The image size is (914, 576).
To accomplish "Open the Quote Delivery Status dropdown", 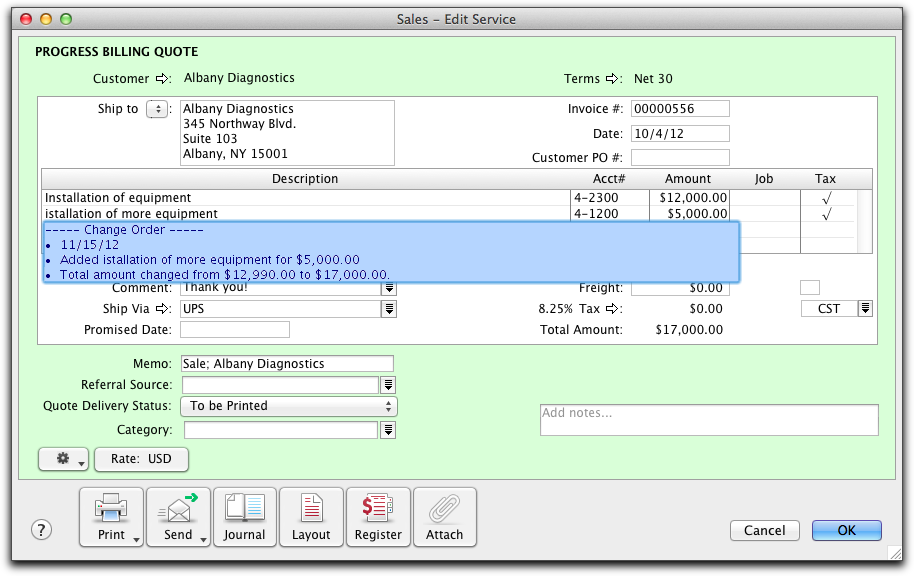I will pyautogui.click(x=288, y=406).
